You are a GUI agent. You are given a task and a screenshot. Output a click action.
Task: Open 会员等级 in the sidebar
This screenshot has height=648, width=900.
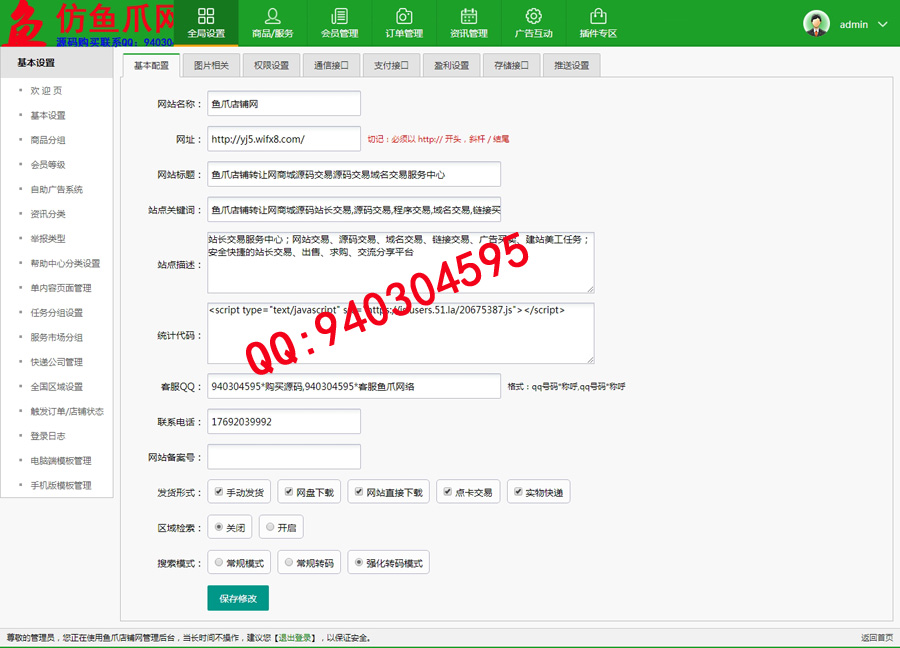click(48, 165)
